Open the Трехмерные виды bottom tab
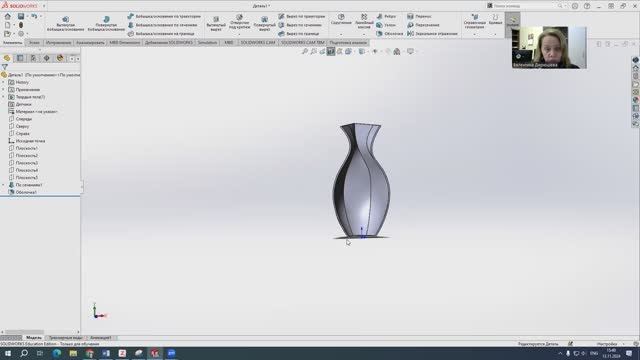This screenshot has width=640, height=360. [65, 338]
